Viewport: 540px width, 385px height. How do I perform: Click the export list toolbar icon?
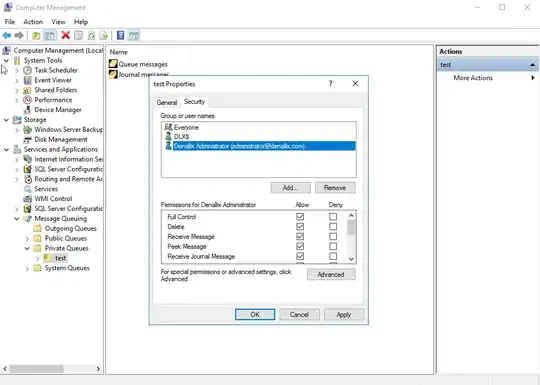pos(104,35)
